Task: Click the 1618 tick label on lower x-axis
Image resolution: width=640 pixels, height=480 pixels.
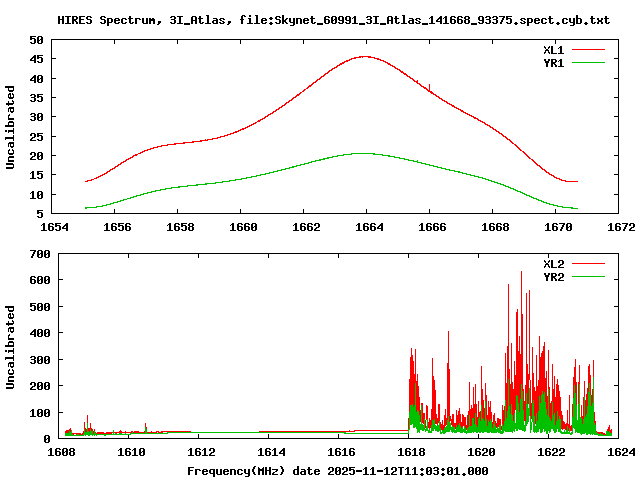Action: point(408,452)
